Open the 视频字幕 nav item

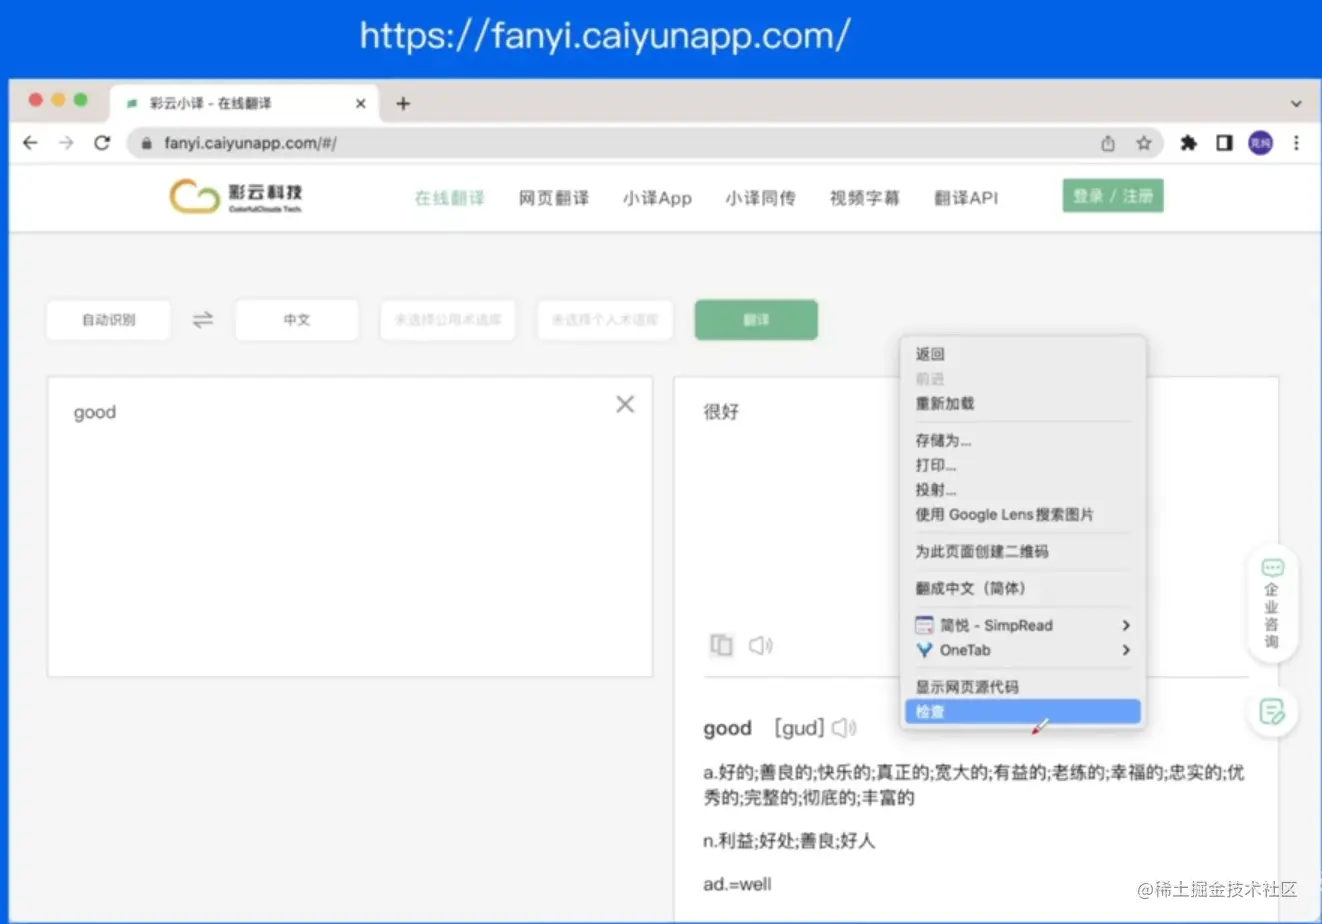[x=864, y=198]
